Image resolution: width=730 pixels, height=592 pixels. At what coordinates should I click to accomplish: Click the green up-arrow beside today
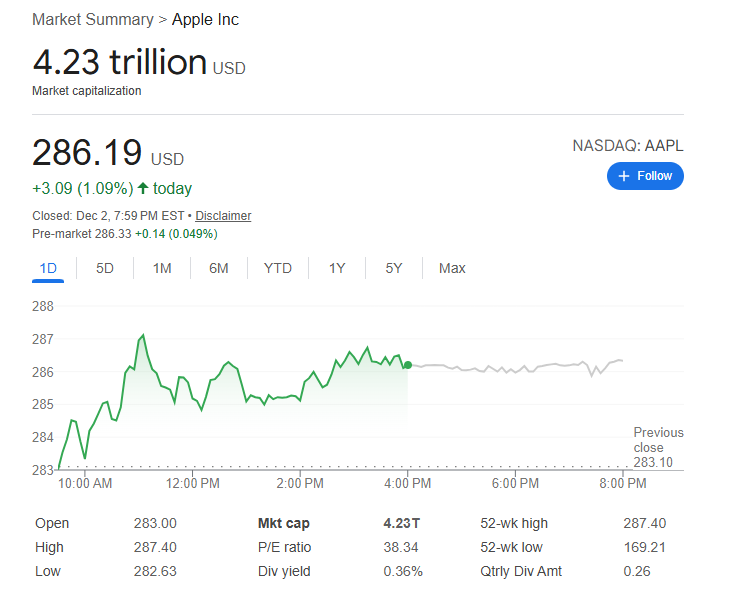pos(143,188)
